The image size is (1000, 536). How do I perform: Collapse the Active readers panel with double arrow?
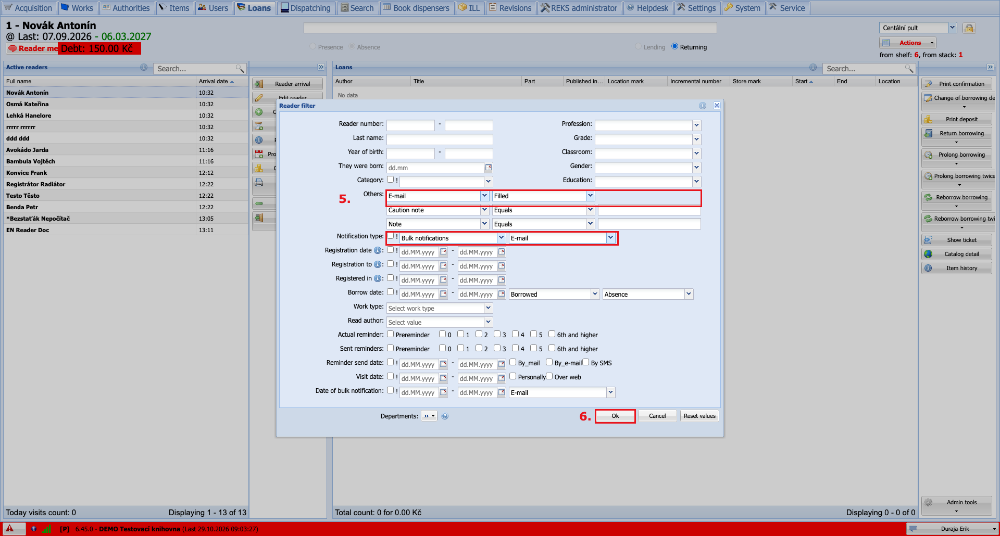(x=321, y=67)
